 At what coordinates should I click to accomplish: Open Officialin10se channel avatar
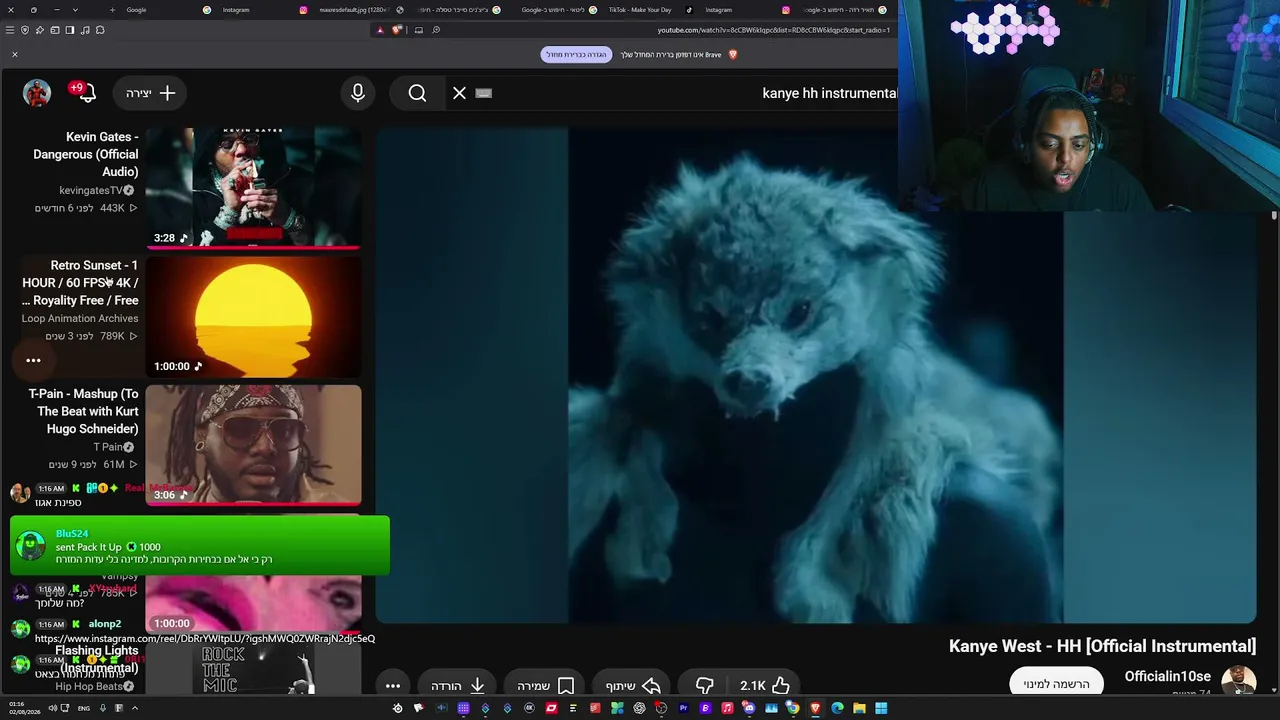(x=1238, y=680)
